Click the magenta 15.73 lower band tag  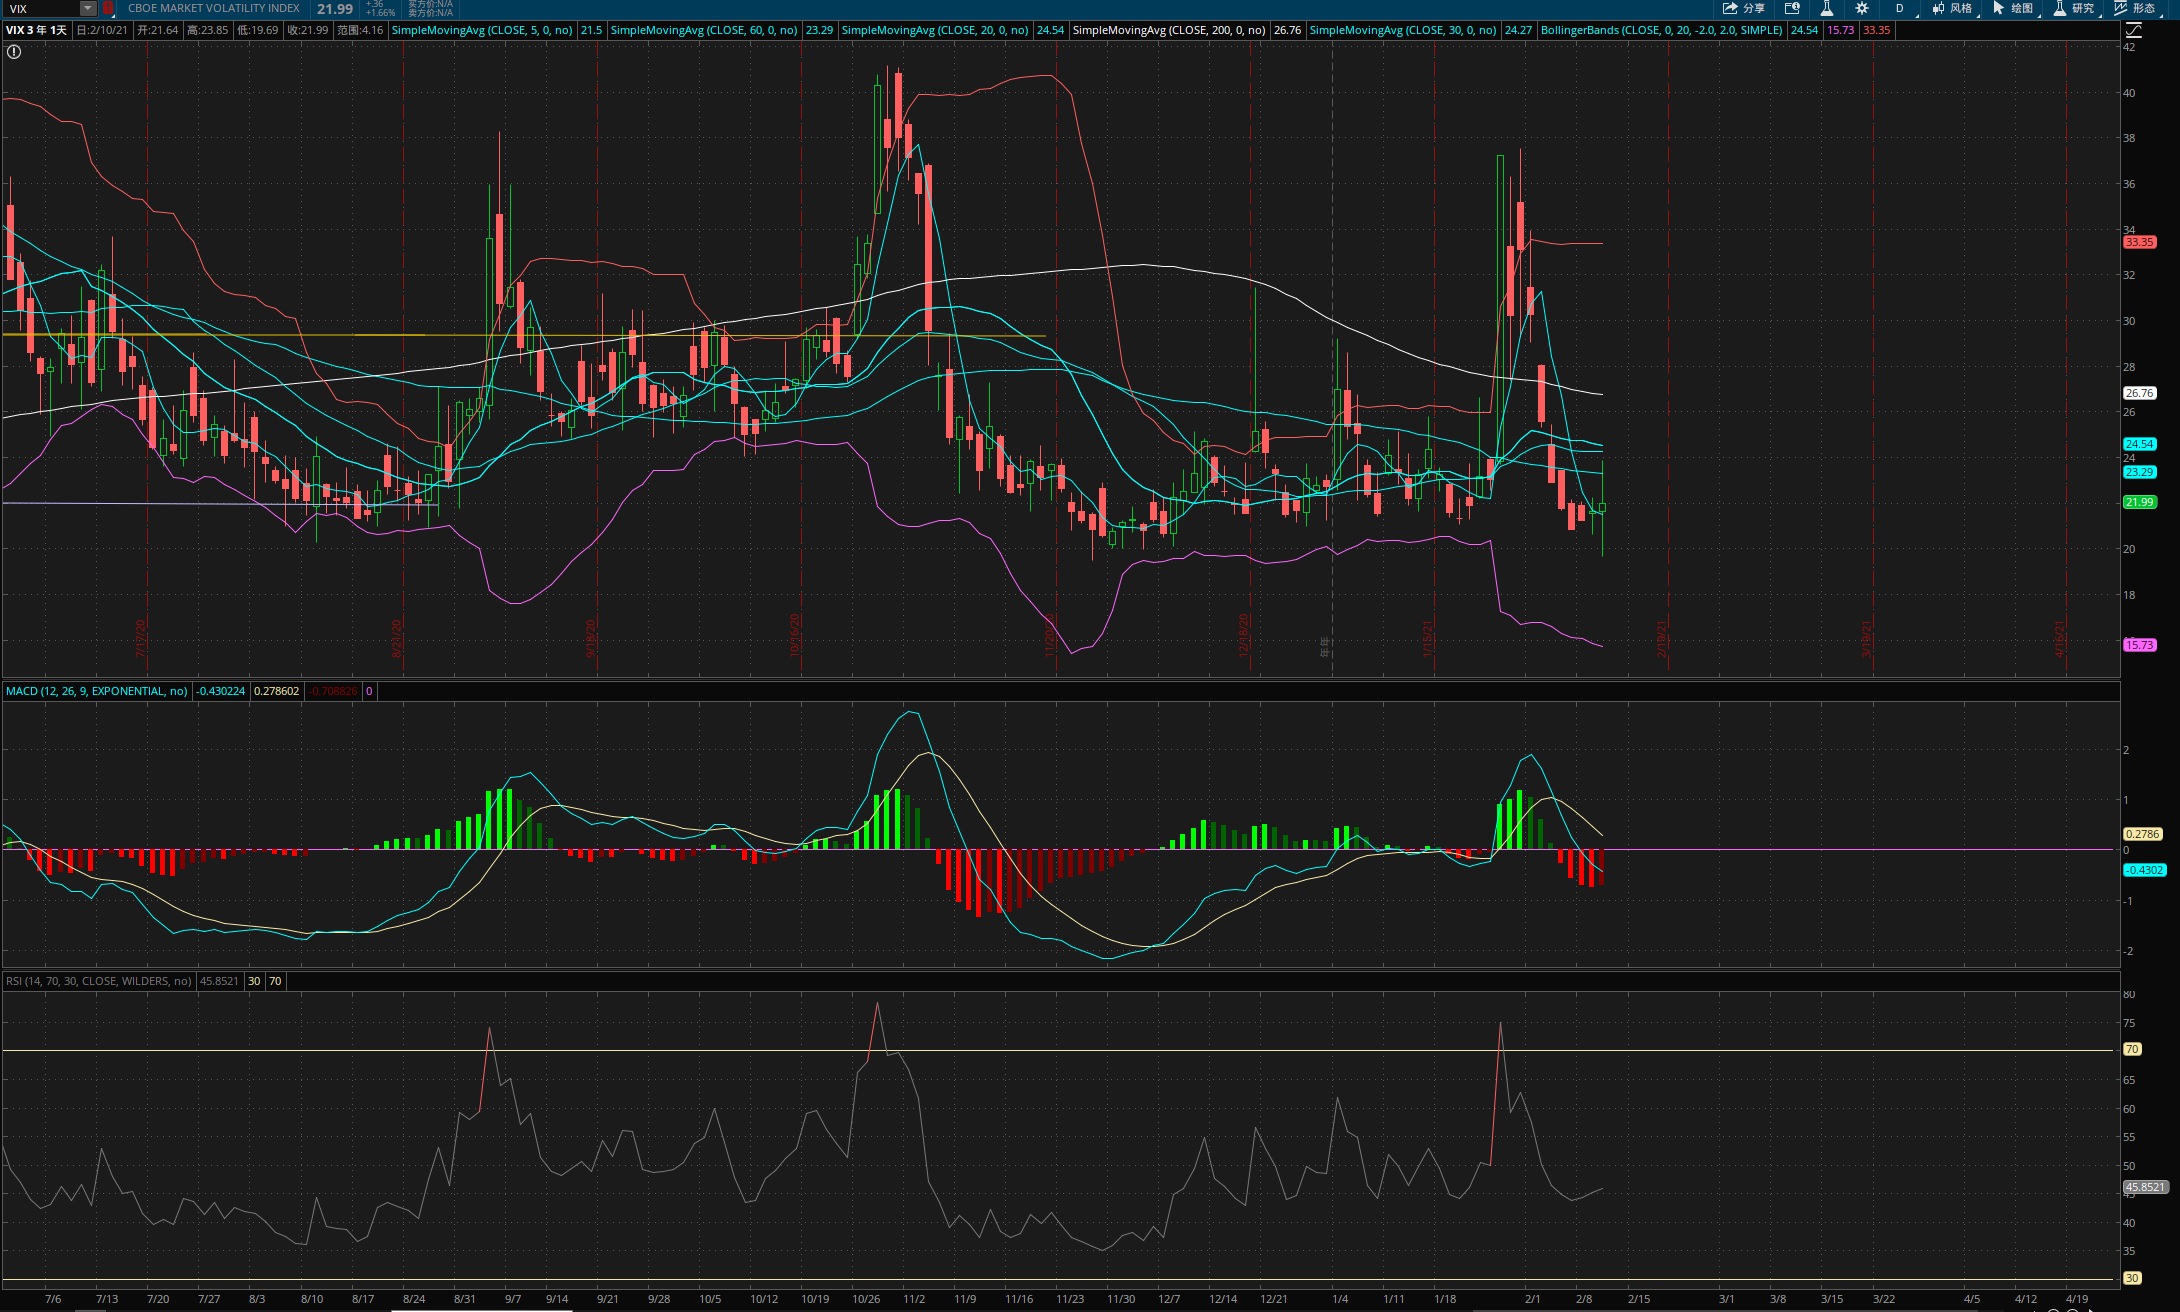tap(2139, 645)
